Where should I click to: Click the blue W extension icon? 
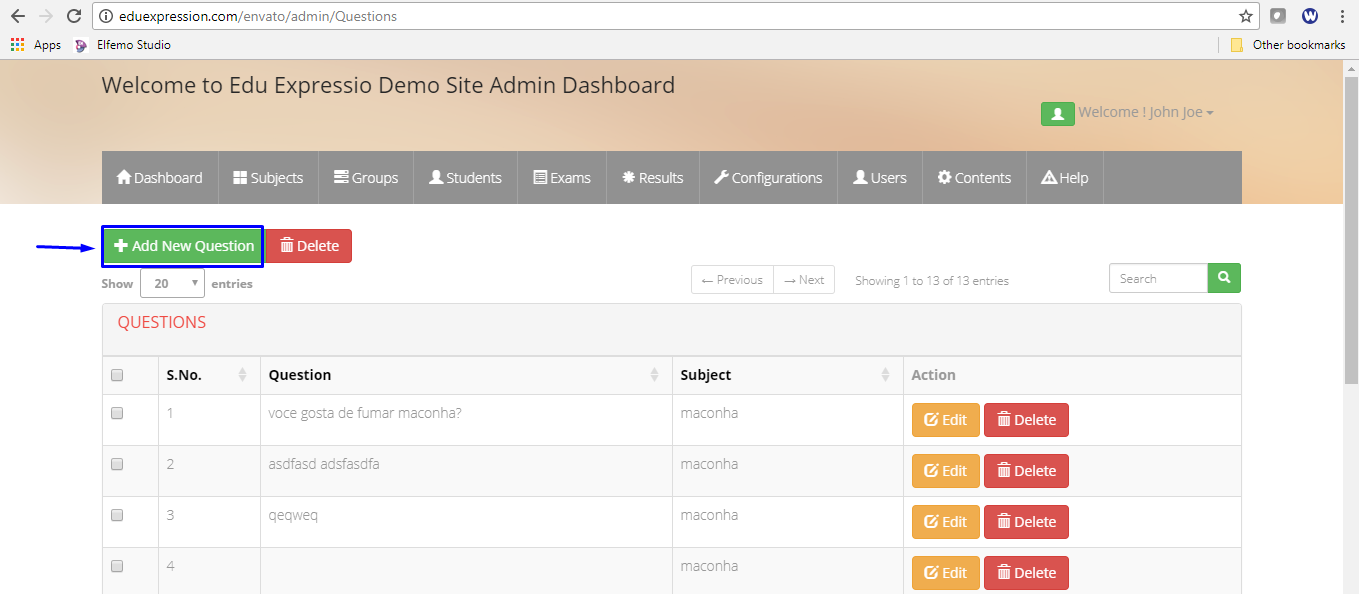click(x=1310, y=16)
